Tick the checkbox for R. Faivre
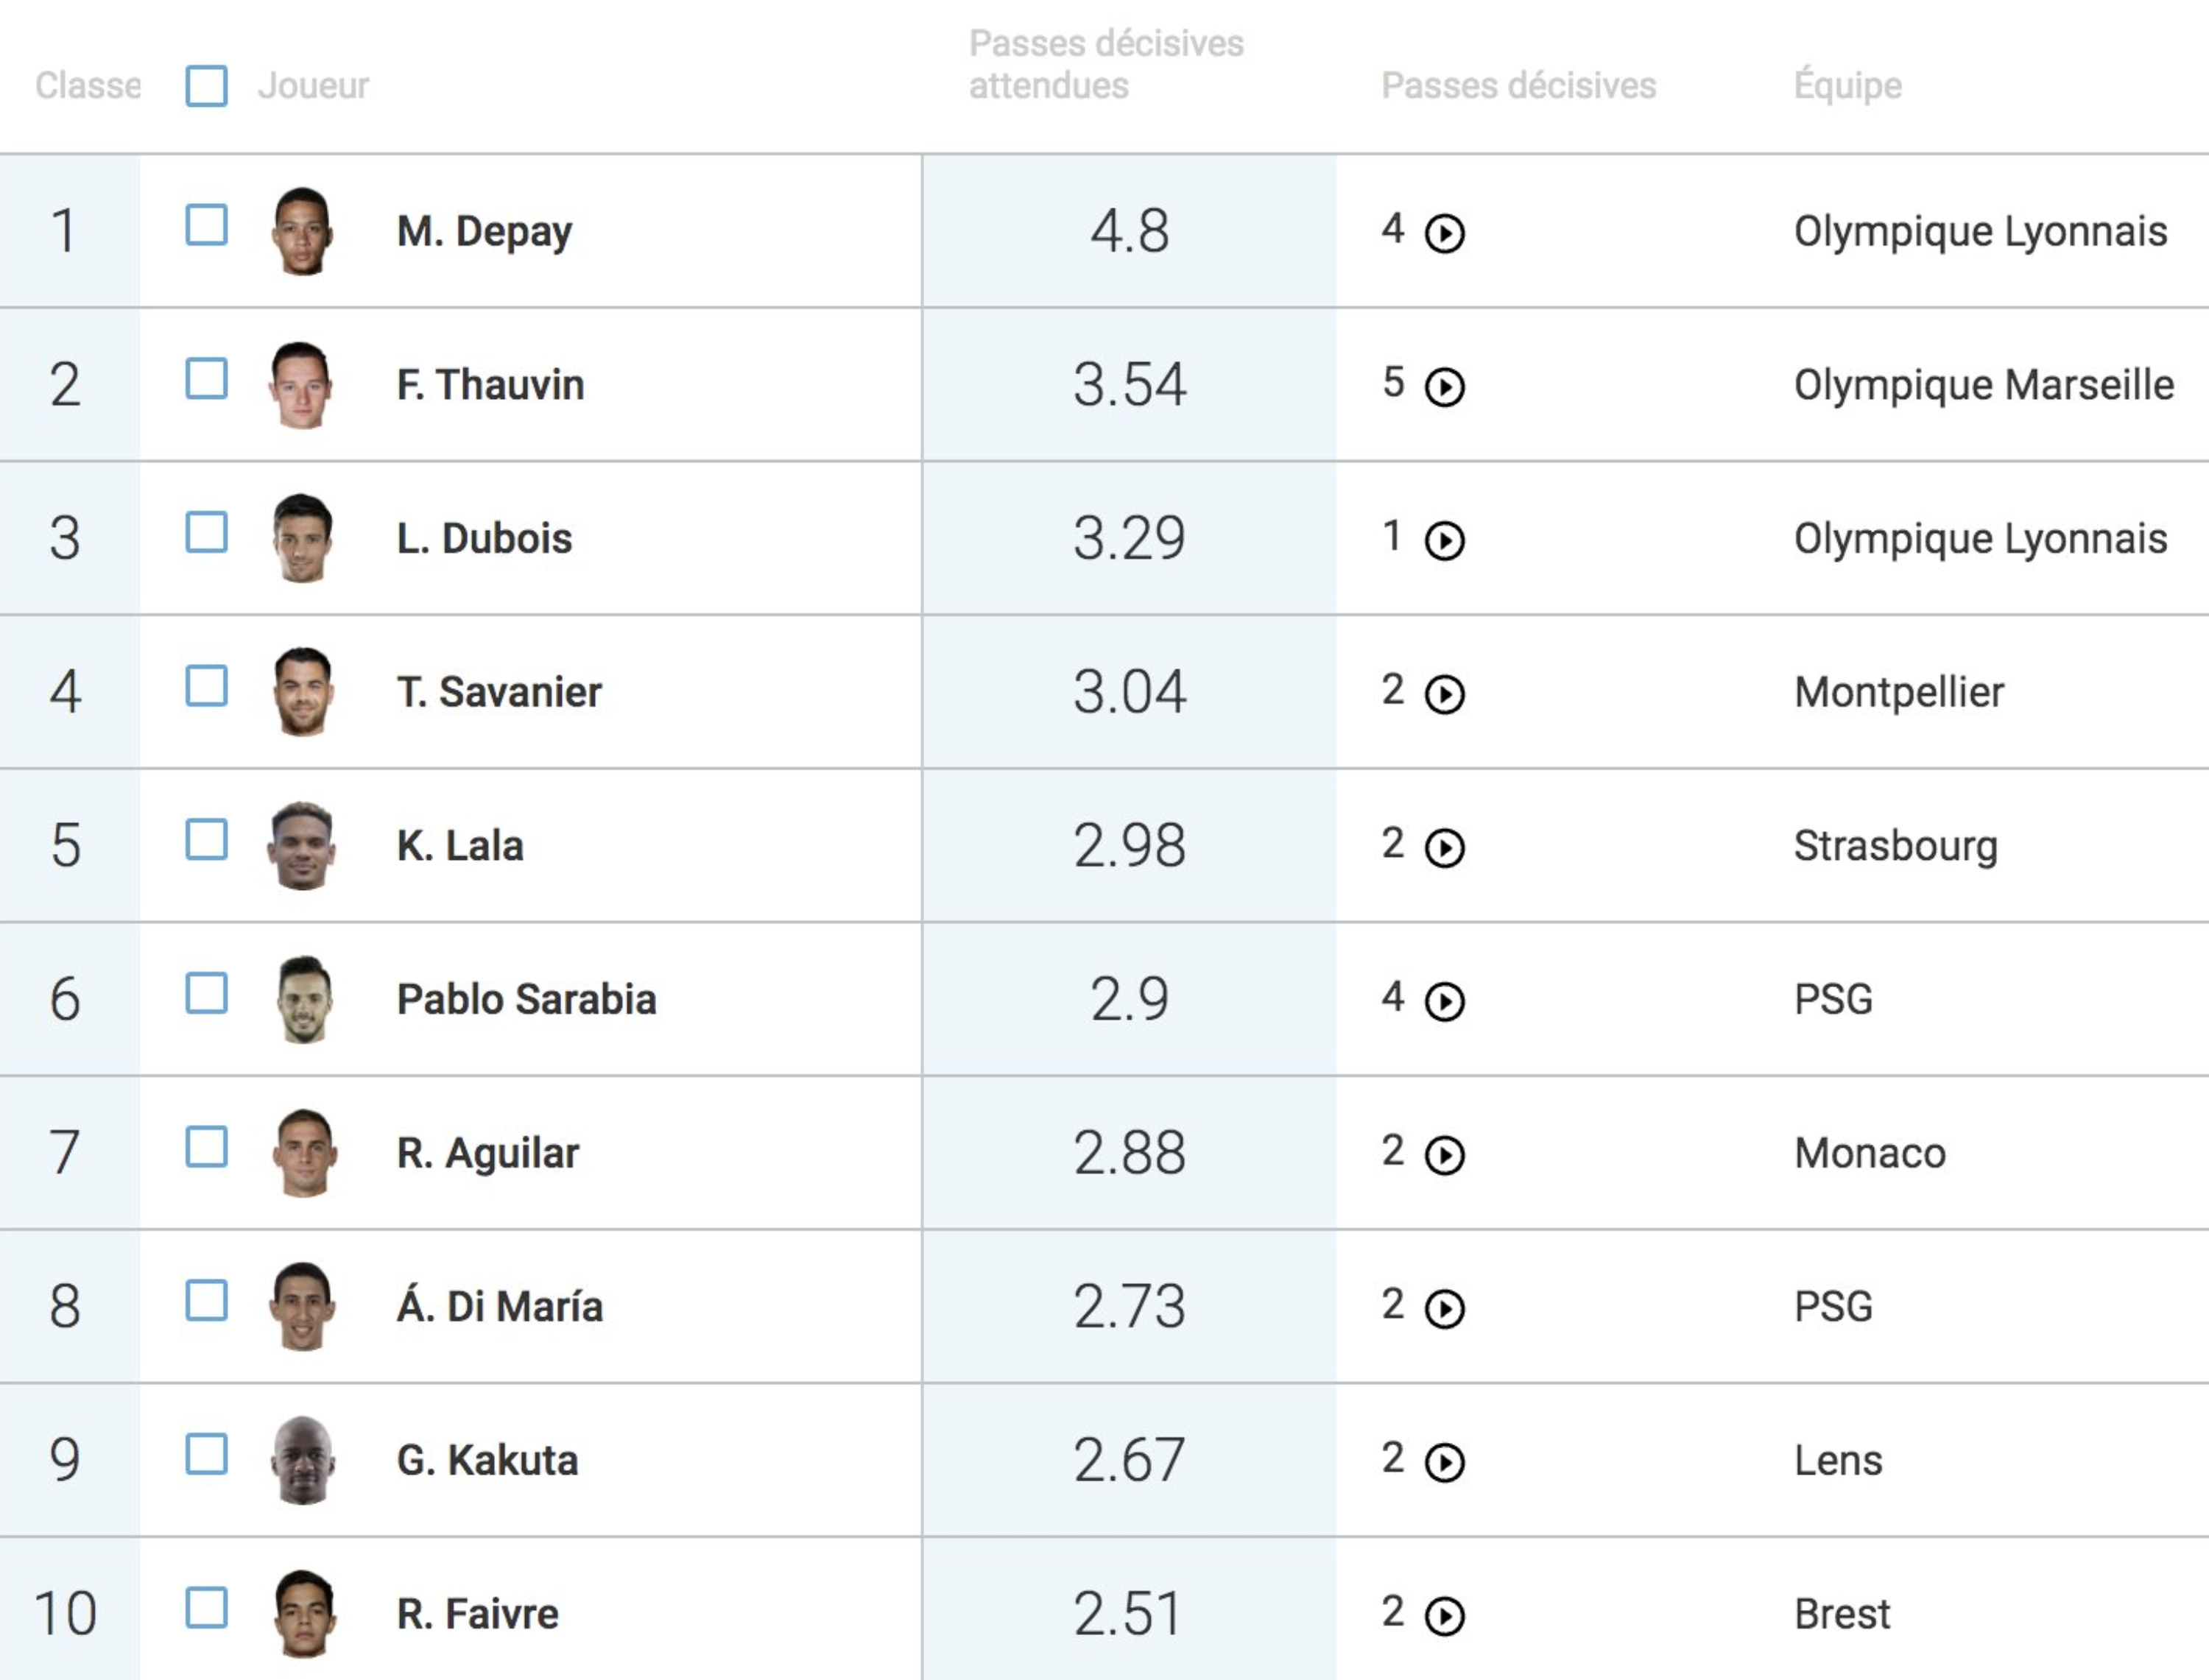This screenshot has height=1680, width=2209. 206,1608
